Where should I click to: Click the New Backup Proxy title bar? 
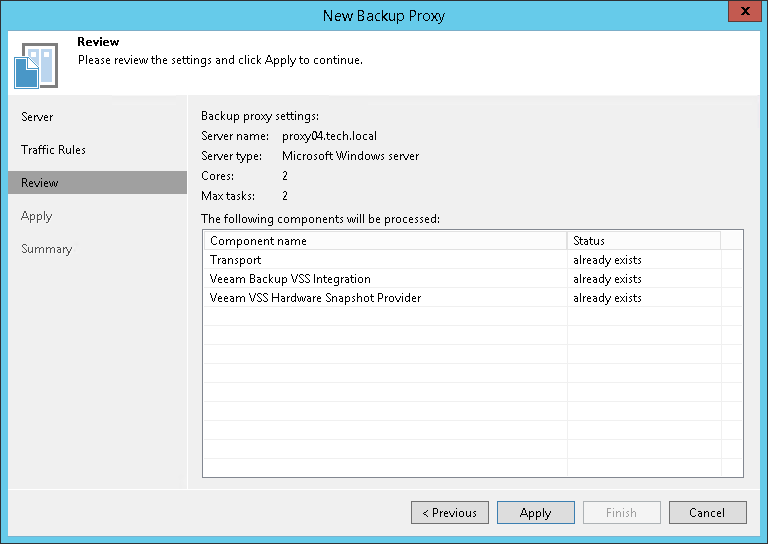(384, 16)
